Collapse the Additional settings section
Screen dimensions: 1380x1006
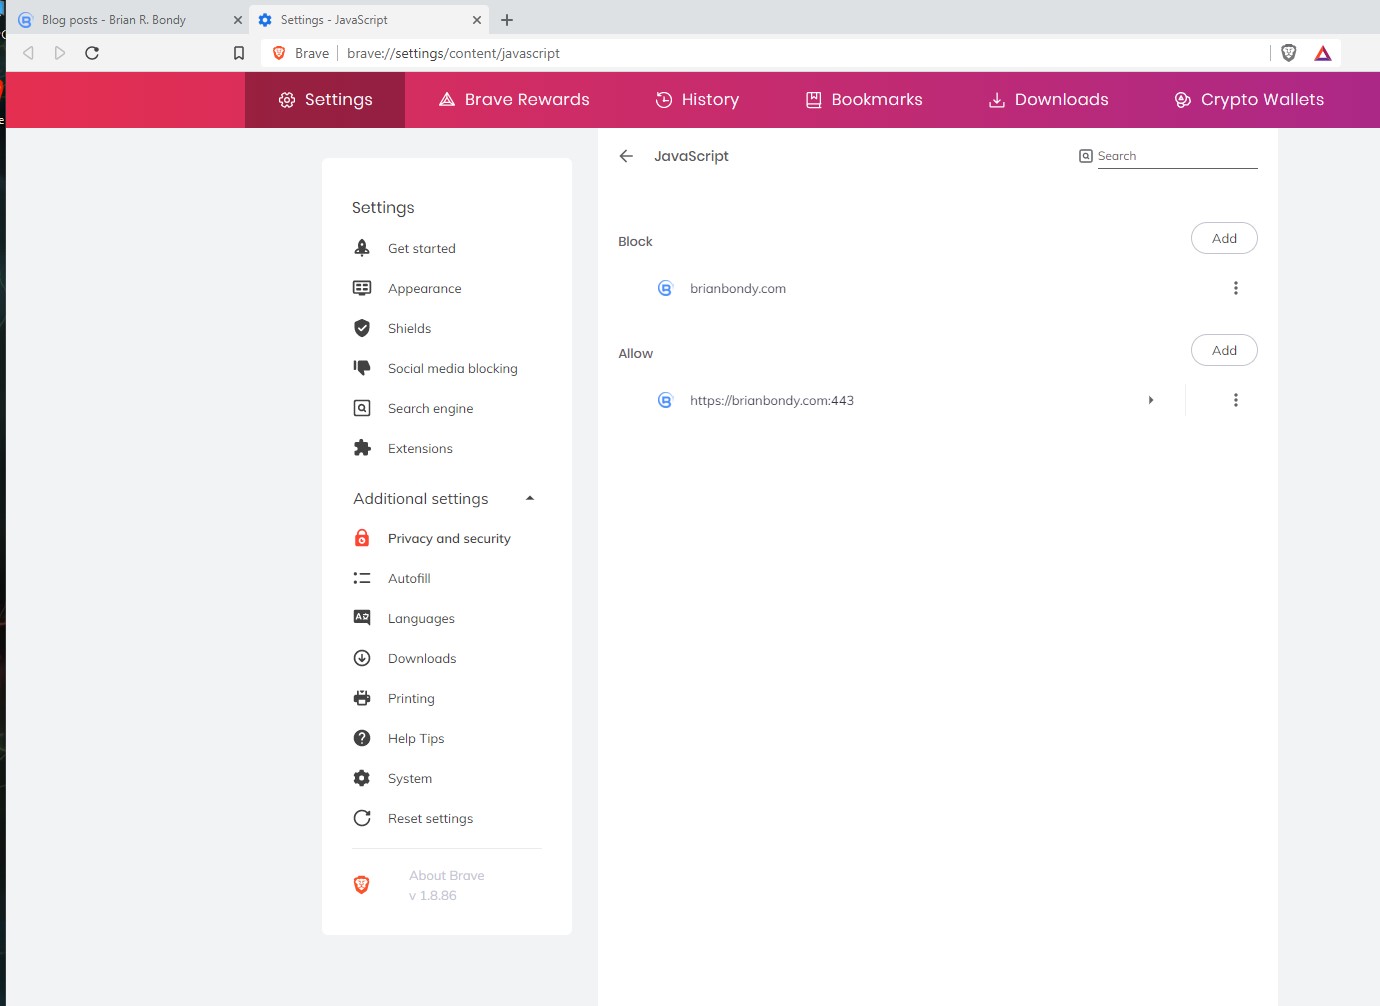pos(530,498)
